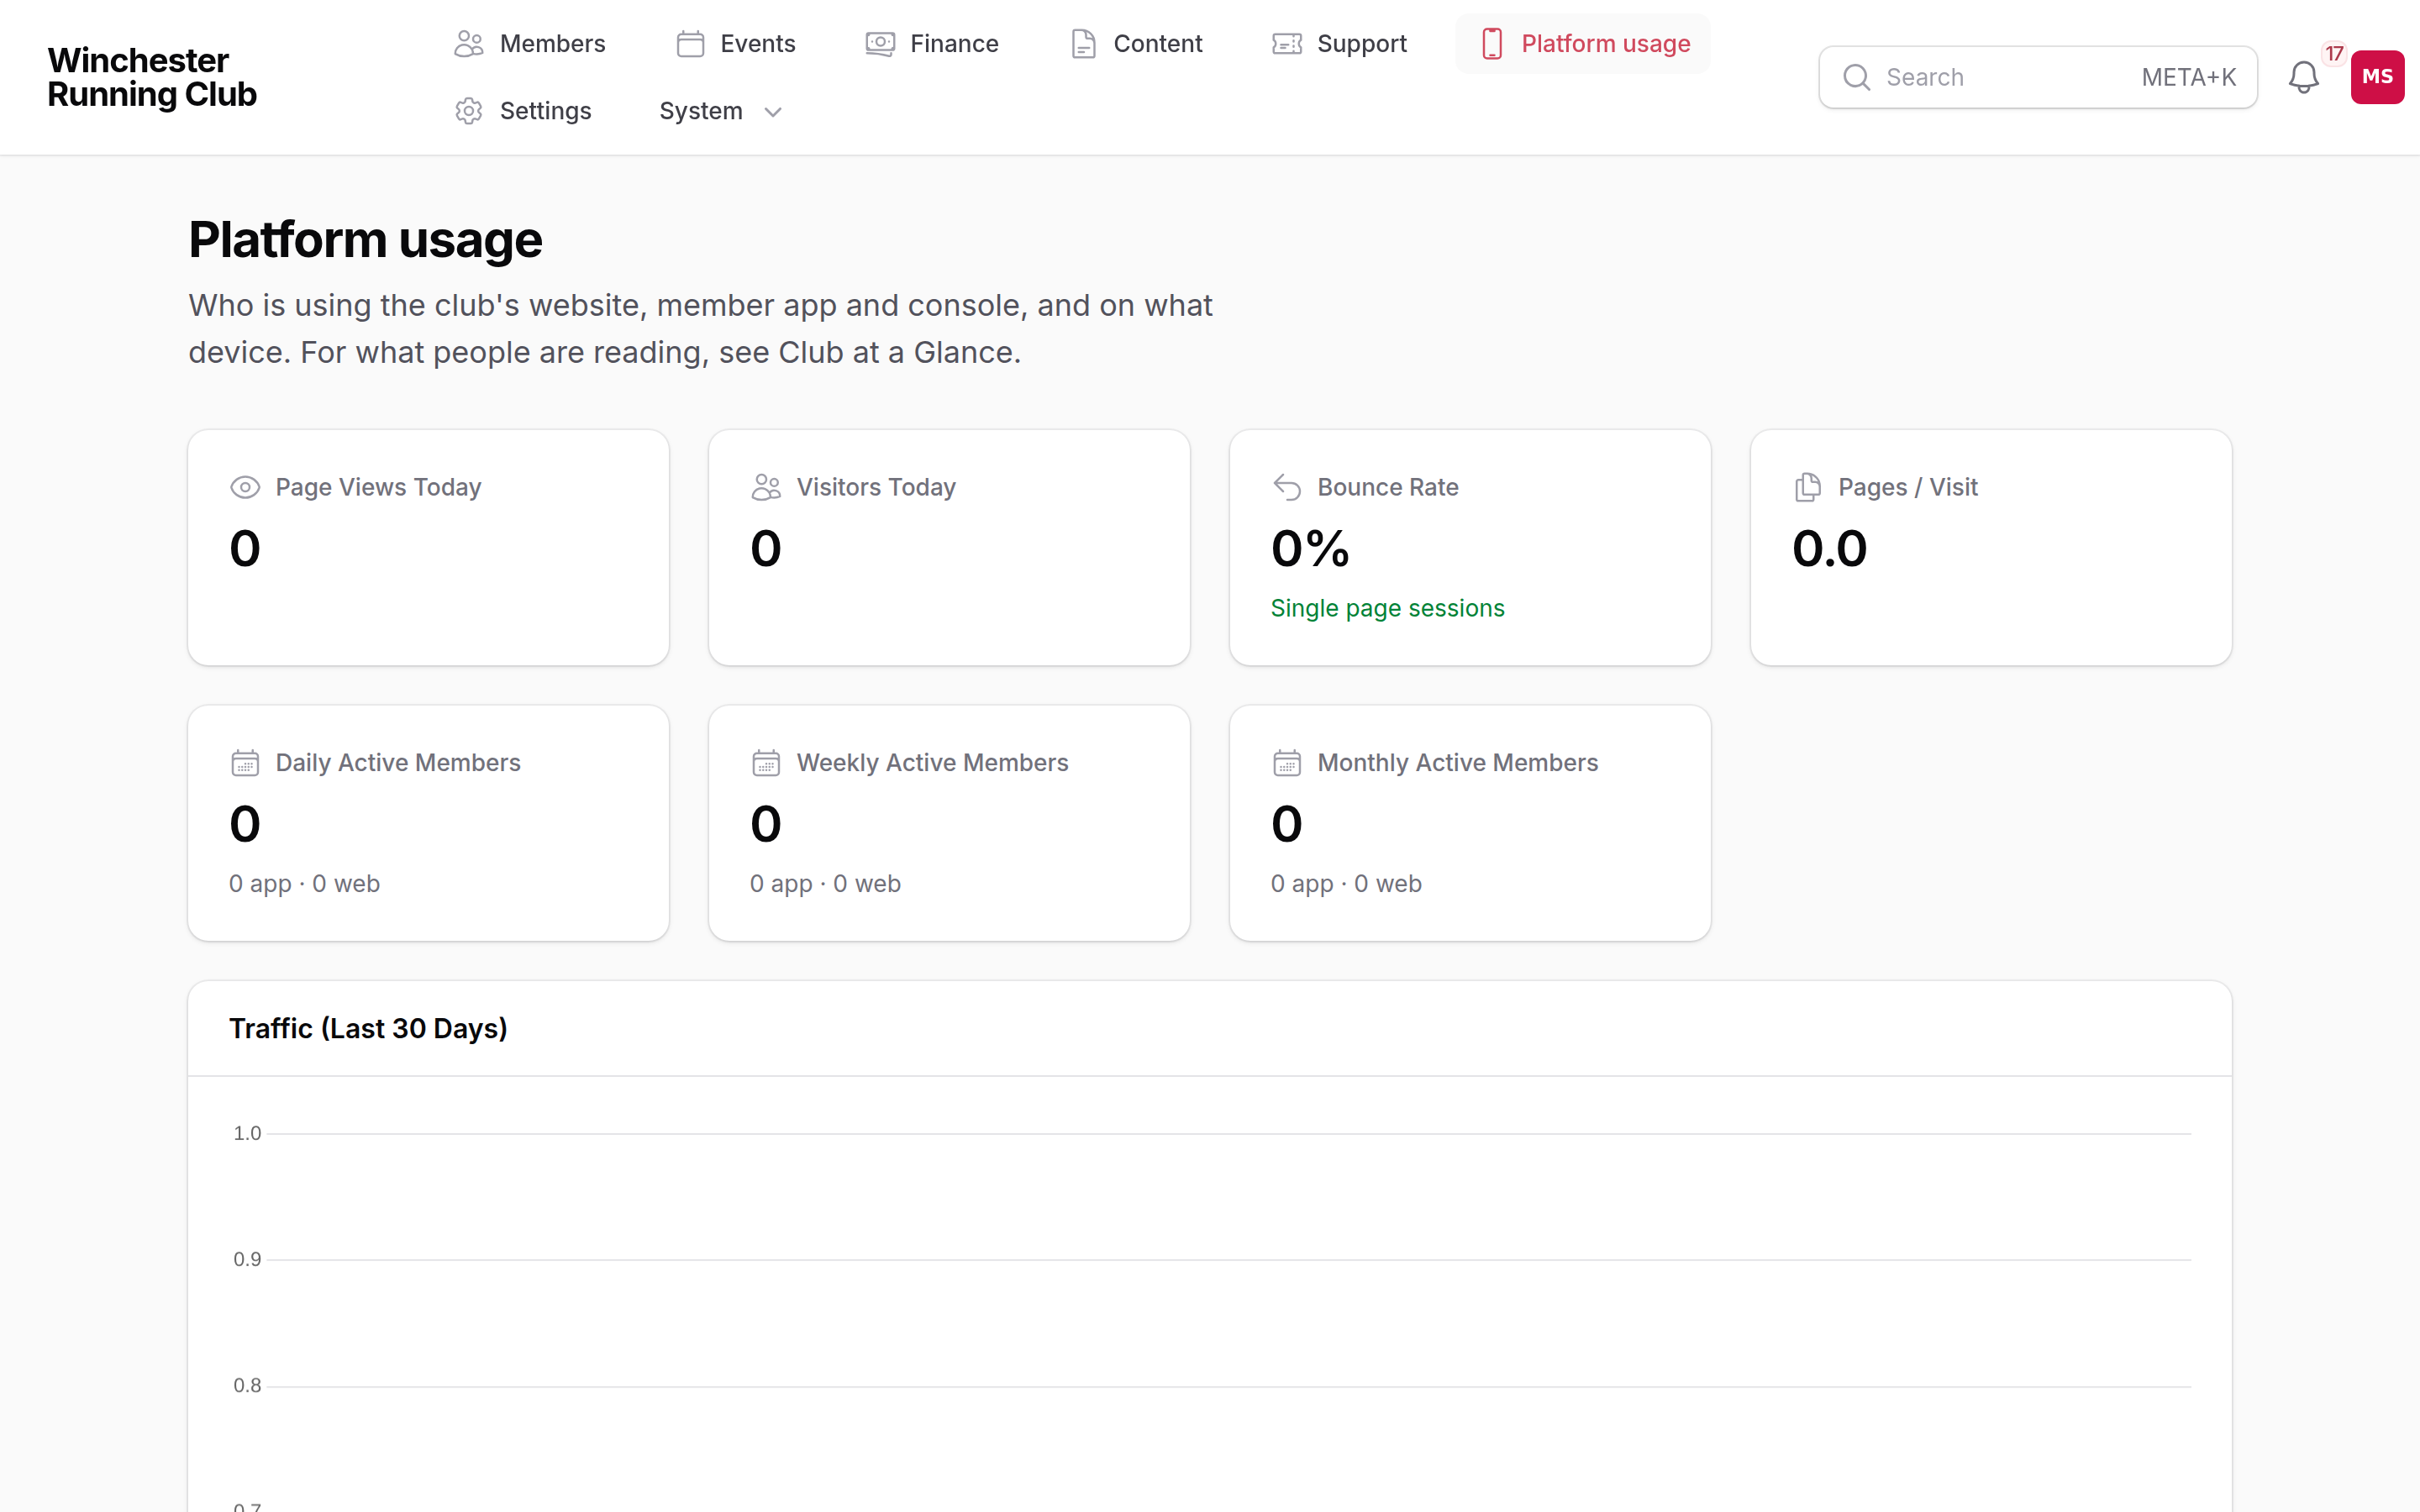This screenshot has width=2420, height=1512.
Task: Click the calendar icon on Monthly Active Members
Action: (1287, 763)
